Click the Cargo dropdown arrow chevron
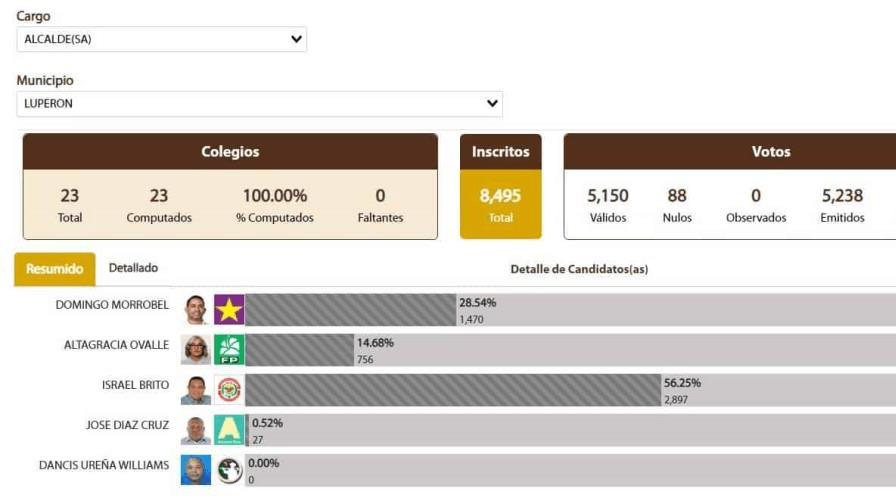The height and width of the screenshot is (504, 896). point(296,39)
